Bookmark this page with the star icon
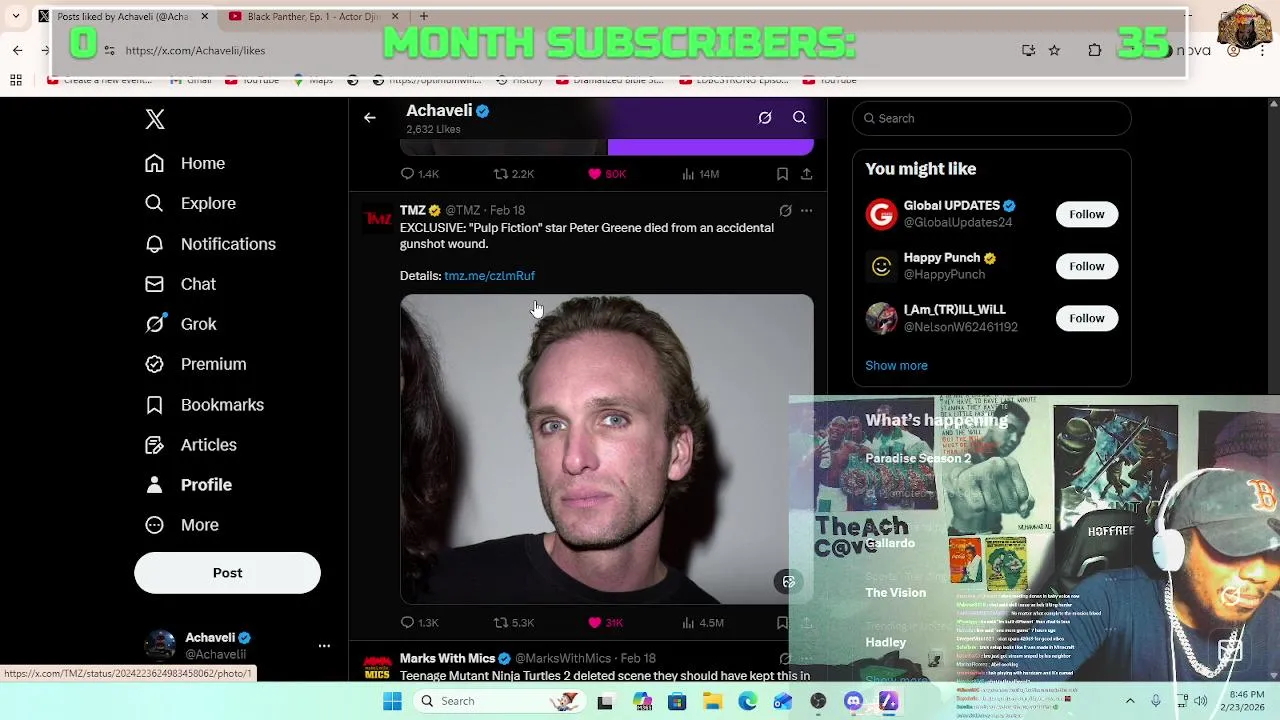The height and width of the screenshot is (720, 1280). coord(1054,50)
